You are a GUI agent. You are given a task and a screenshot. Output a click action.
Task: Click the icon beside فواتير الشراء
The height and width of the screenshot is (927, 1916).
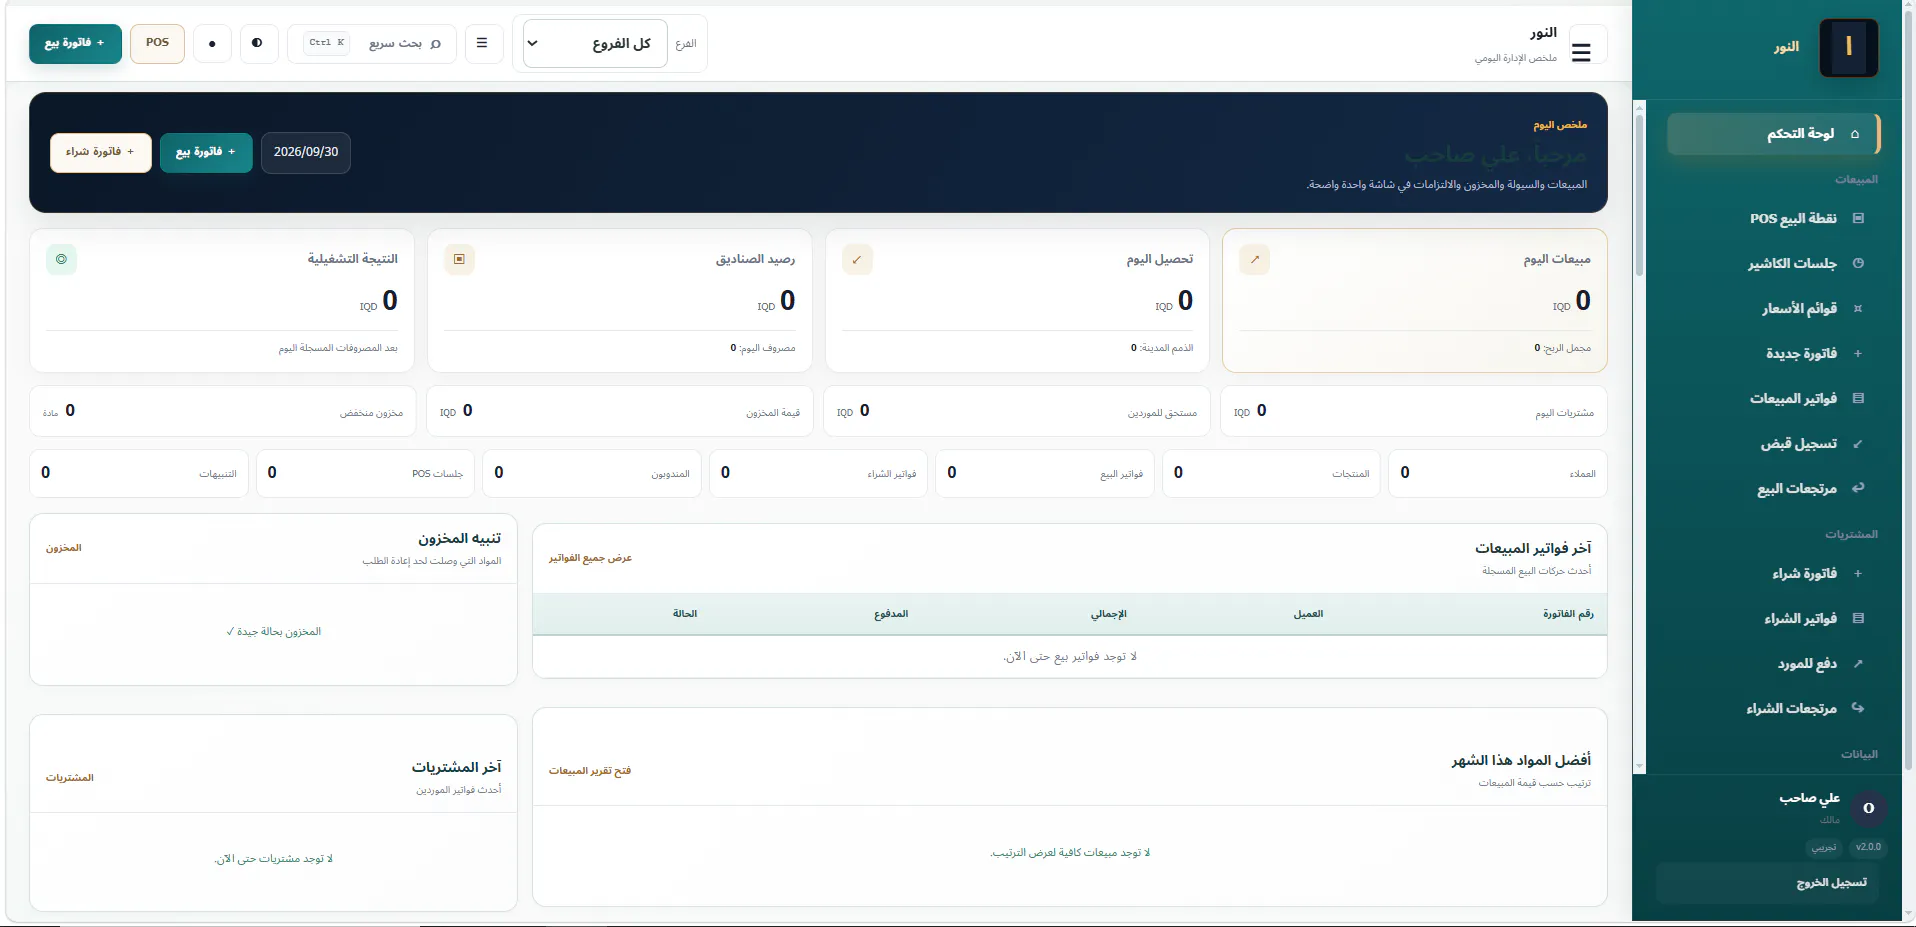tap(1858, 618)
